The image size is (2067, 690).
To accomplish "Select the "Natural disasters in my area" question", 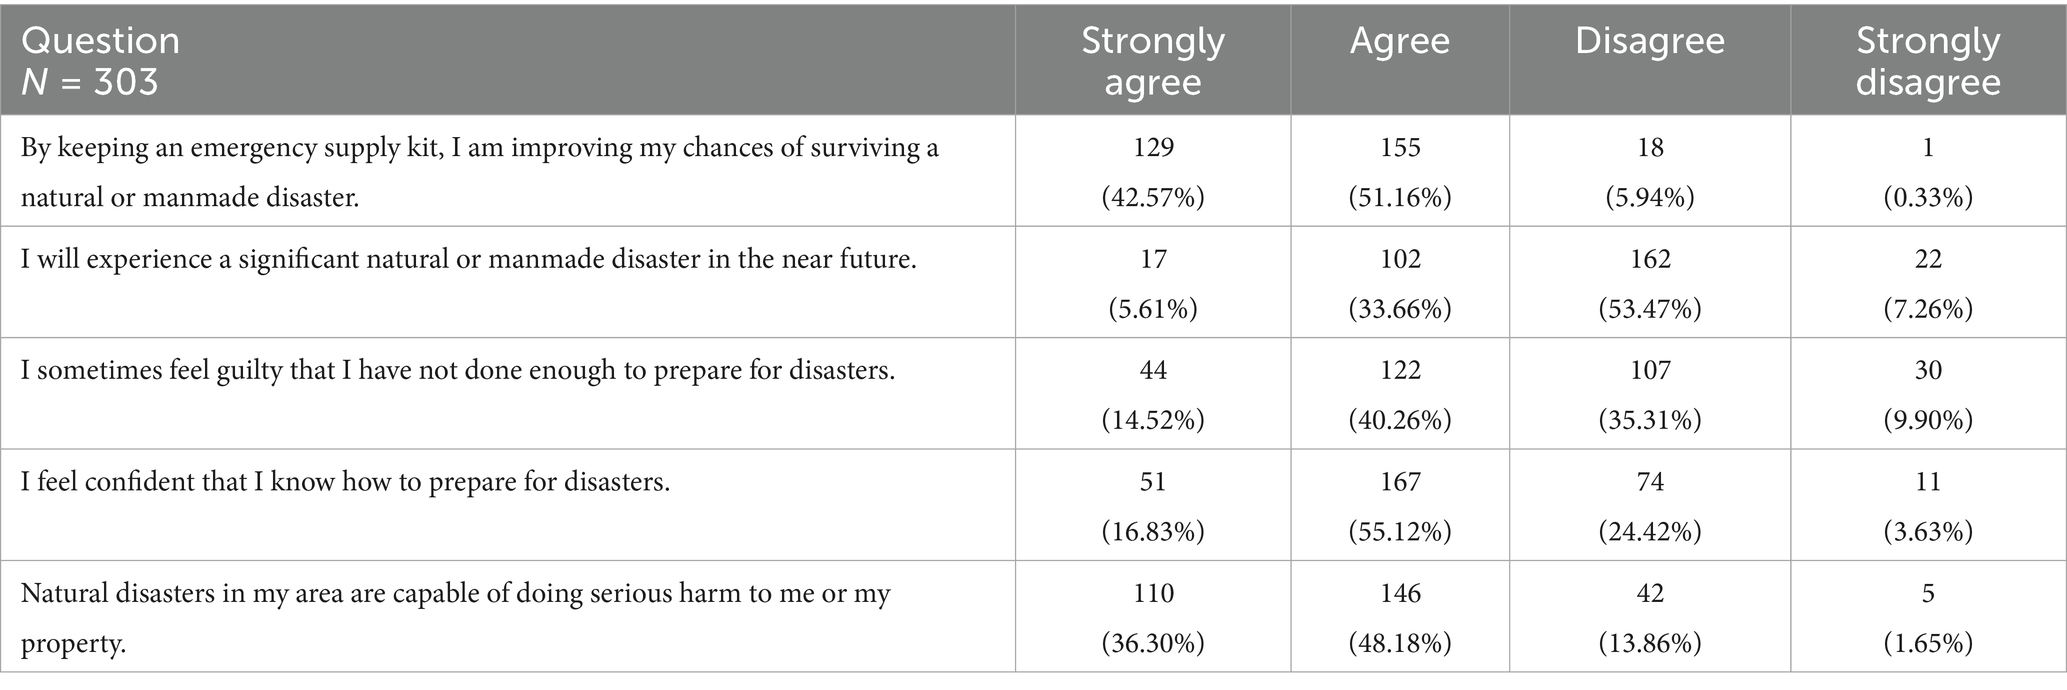I will [x=455, y=617].
